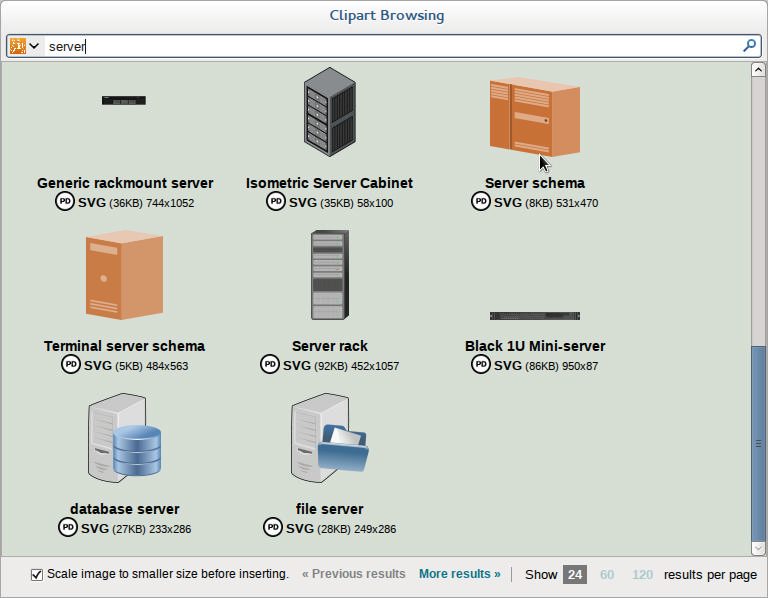Select the Generic rackmount server clipart
Viewport: 768px width, 598px height.
click(x=124, y=100)
